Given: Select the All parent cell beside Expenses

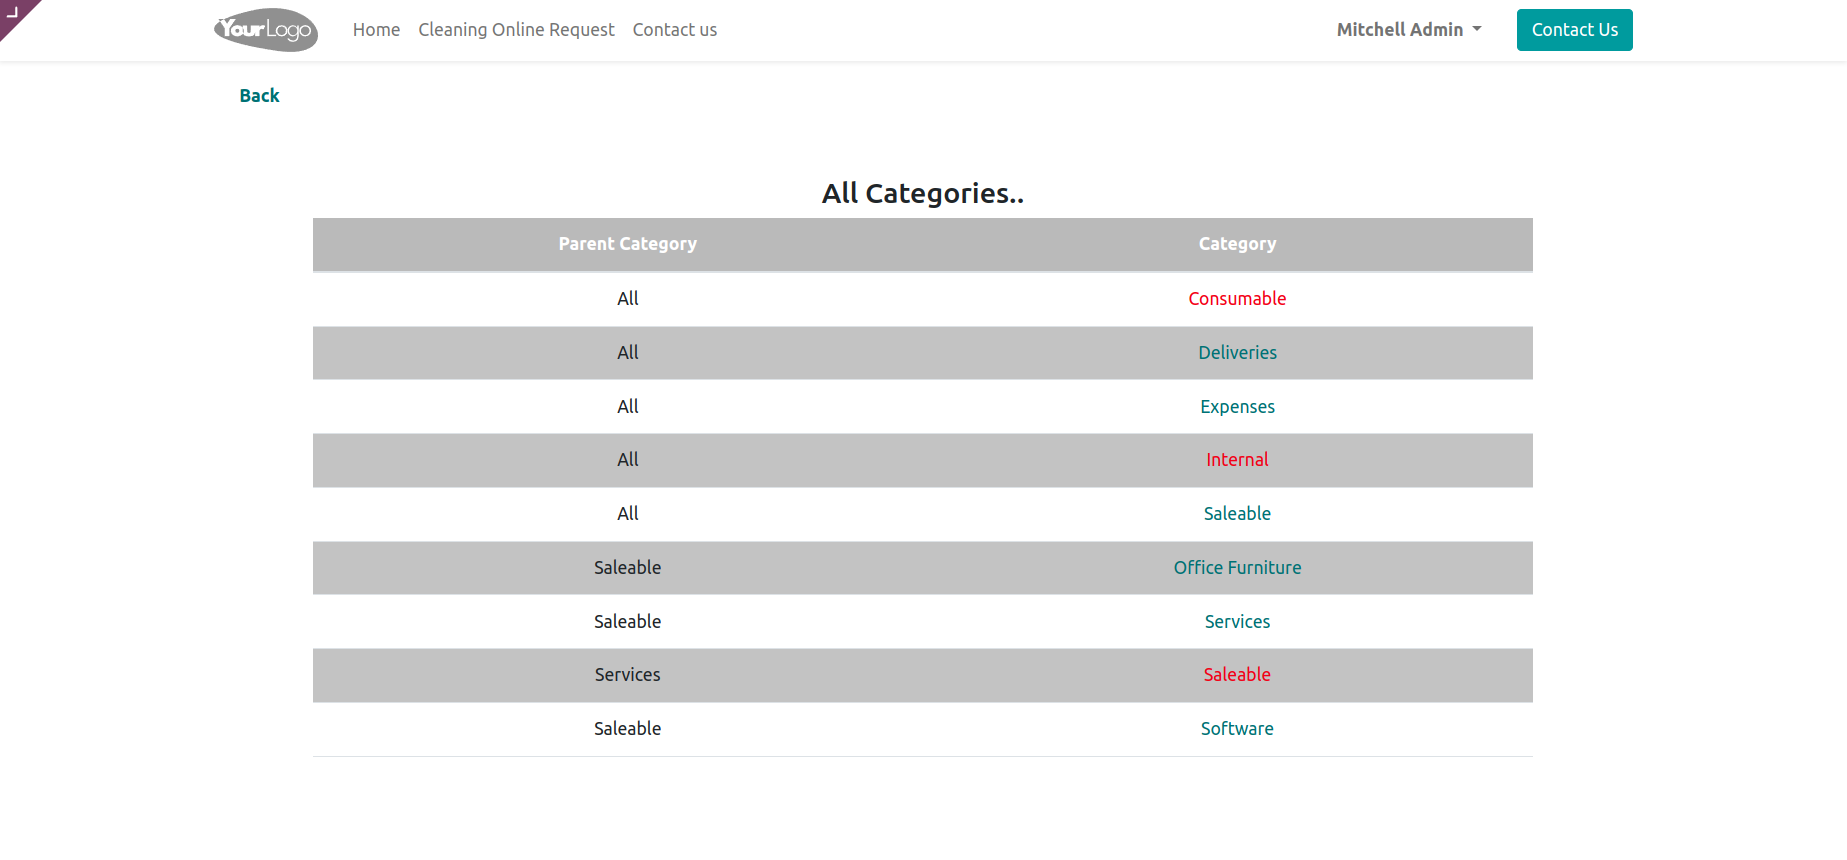Looking at the screenshot, I should (627, 407).
